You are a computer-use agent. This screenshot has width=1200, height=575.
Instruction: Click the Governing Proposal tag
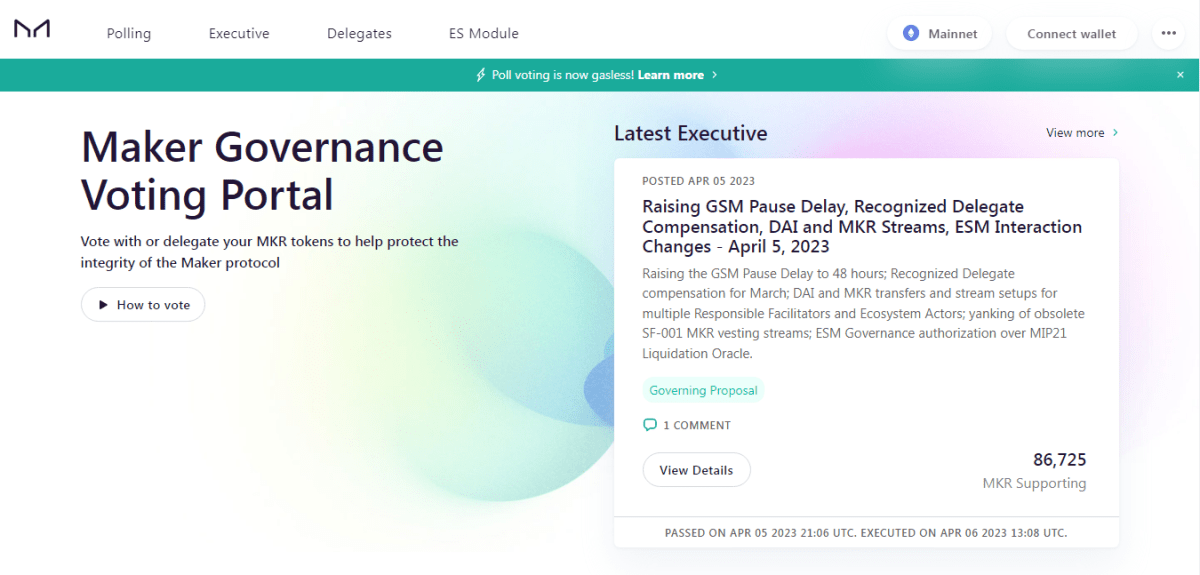703,390
